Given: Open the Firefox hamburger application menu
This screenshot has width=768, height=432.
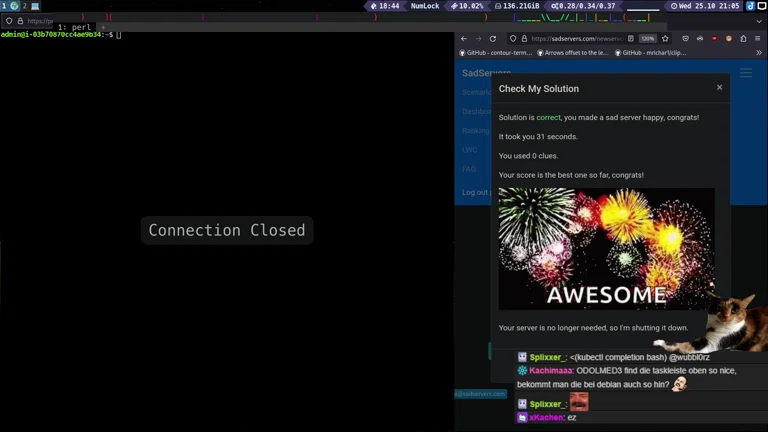Looking at the screenshot, I should click(758, 39).
